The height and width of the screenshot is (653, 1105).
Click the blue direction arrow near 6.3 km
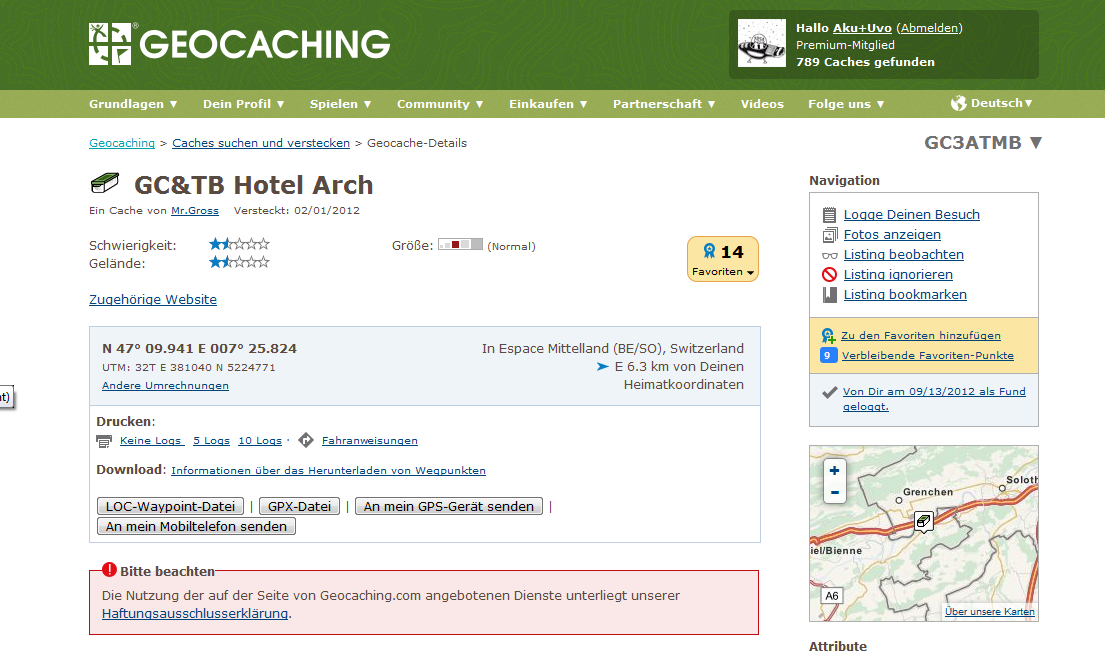[x=603, y=366]
